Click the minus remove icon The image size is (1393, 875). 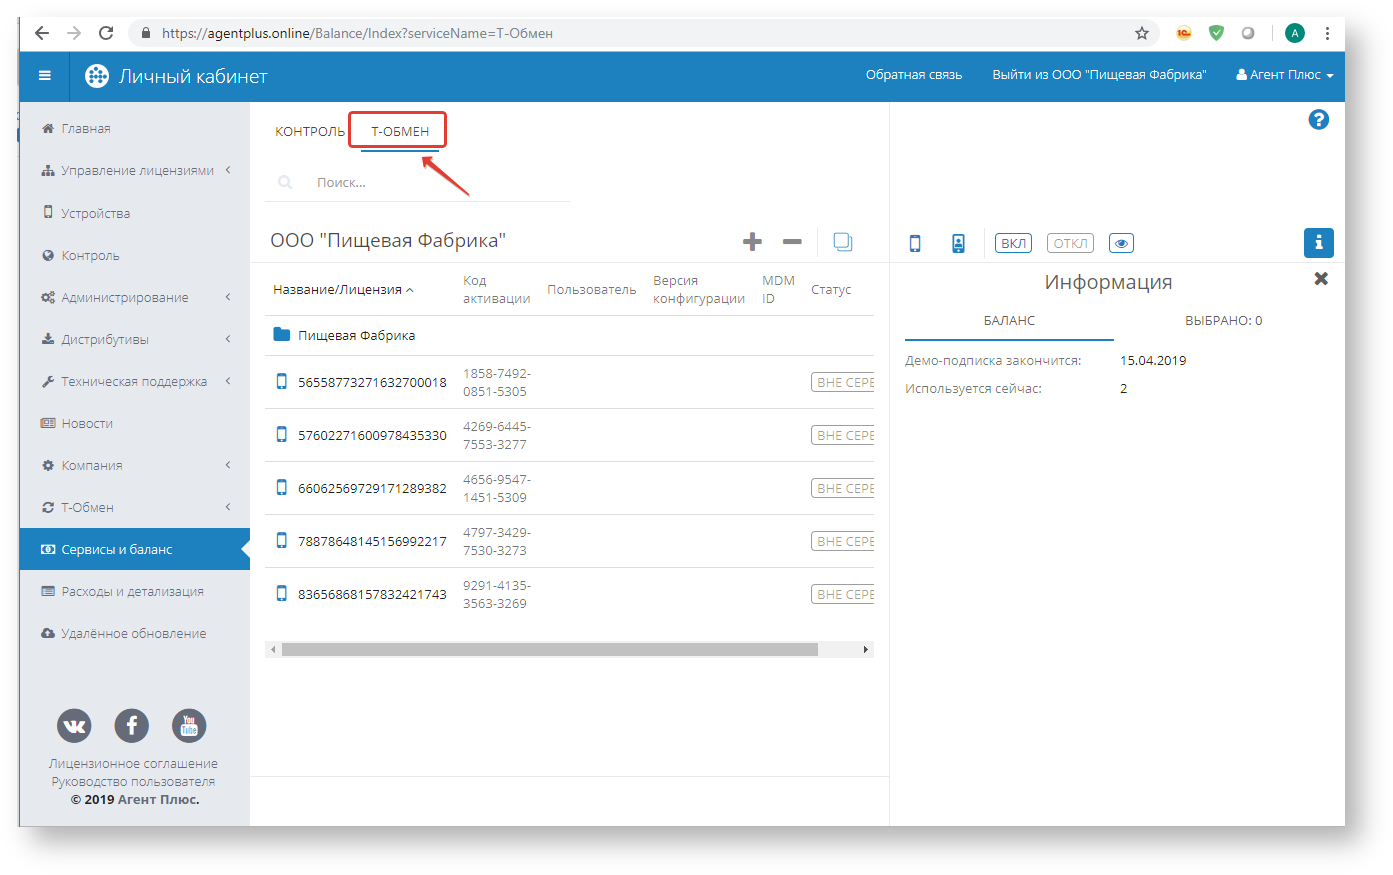coord(792,241)
